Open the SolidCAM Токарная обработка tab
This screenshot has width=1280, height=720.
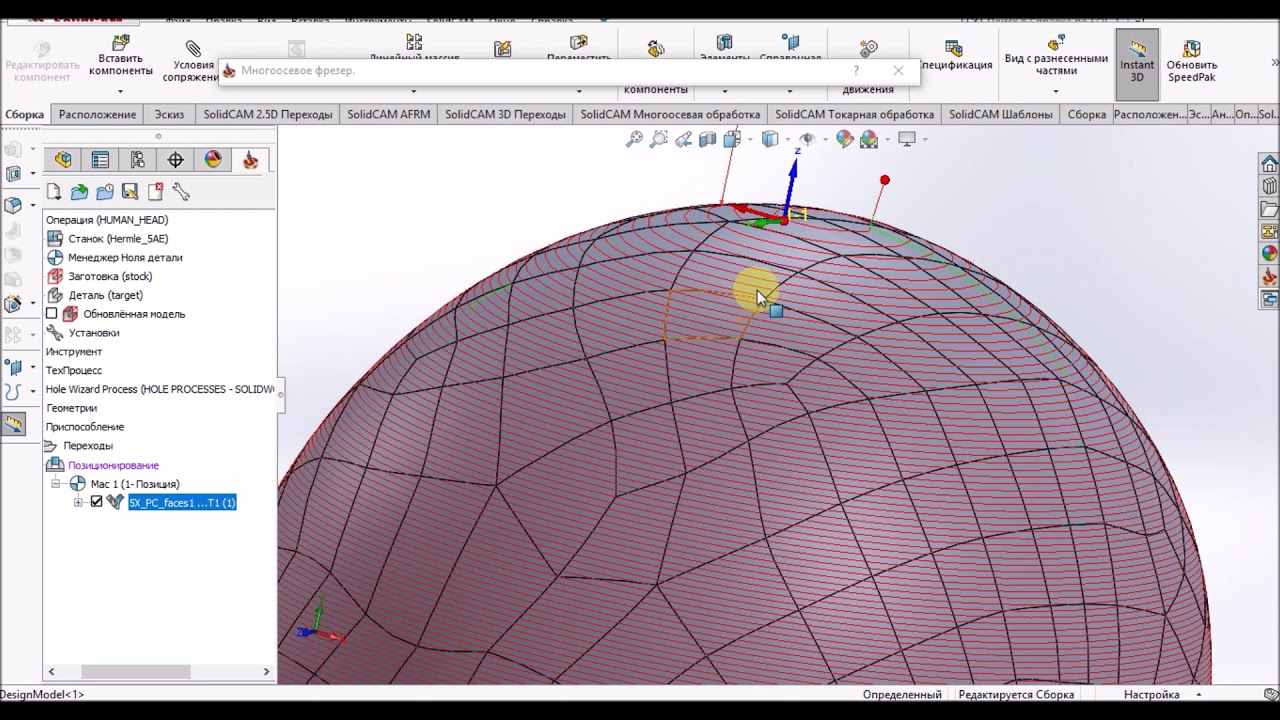(x=854, y=115)
